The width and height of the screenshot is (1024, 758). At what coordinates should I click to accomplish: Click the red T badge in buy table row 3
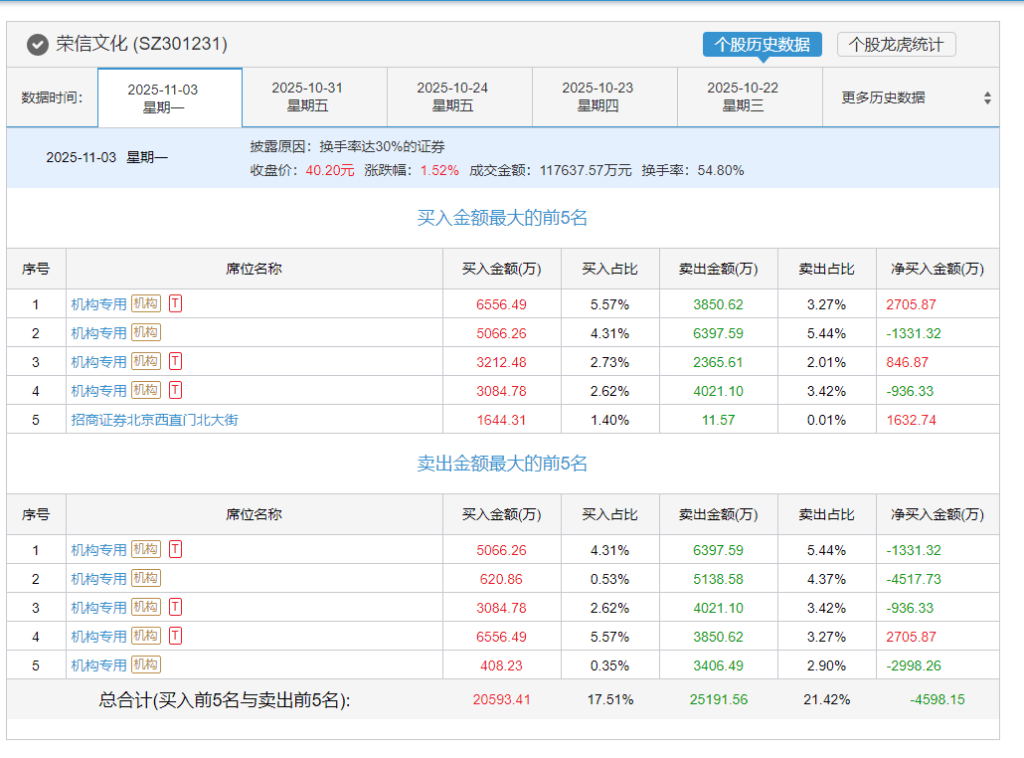coord(175,361)
